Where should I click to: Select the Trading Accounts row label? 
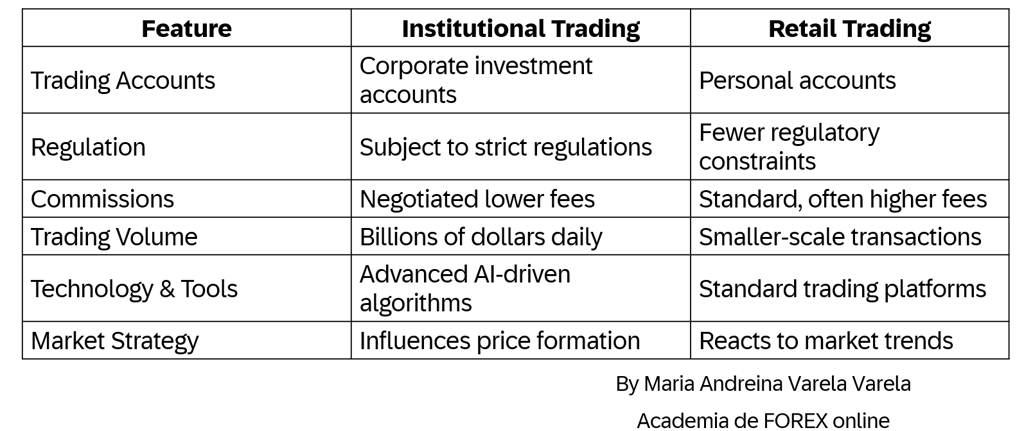click(x=187, y=80)
